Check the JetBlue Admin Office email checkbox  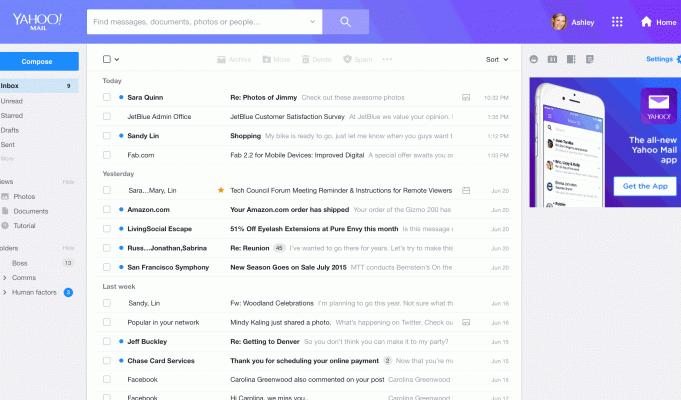click(107, 116)
